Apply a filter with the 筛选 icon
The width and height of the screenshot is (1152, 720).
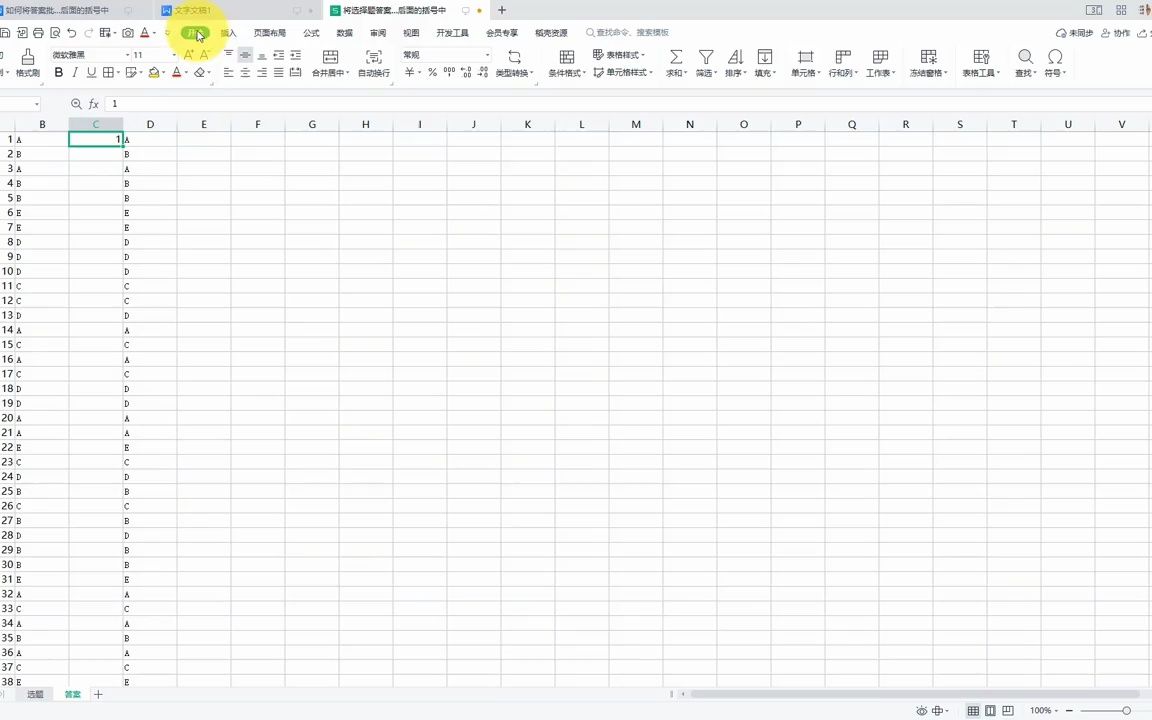706,60
